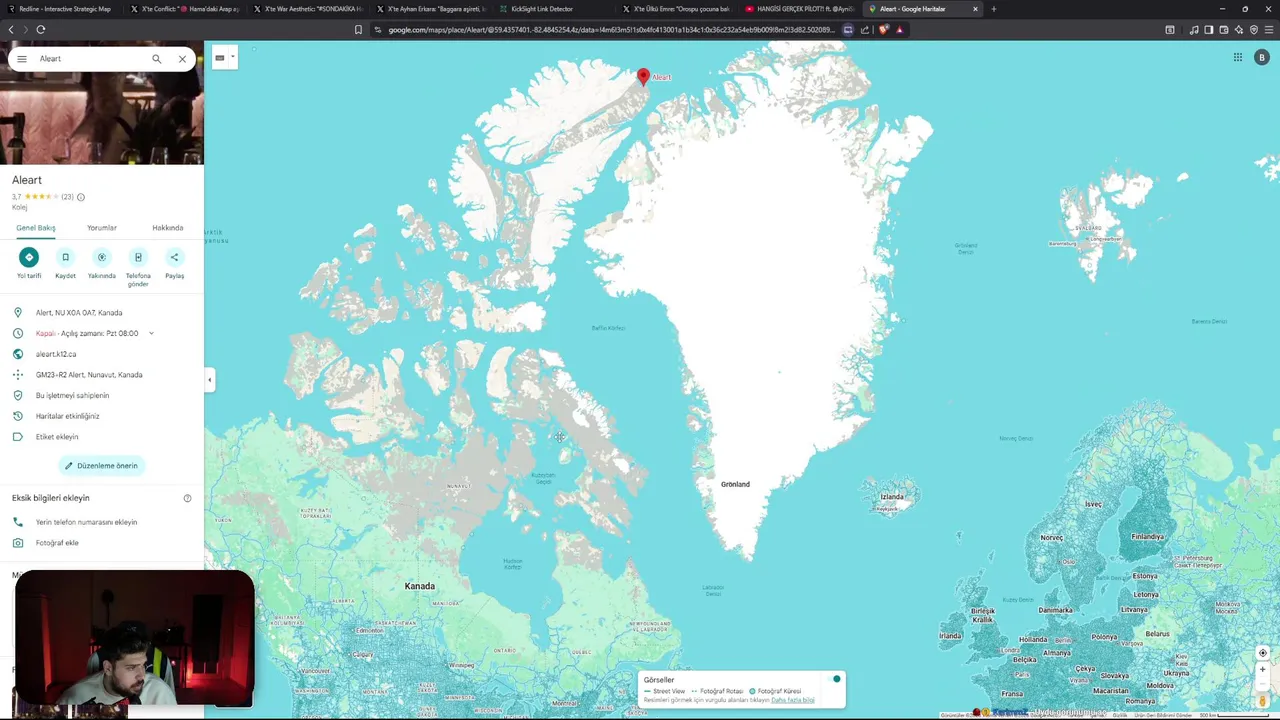
Task: Click the Yakınında nearby icon
Action: coord(101,257)
